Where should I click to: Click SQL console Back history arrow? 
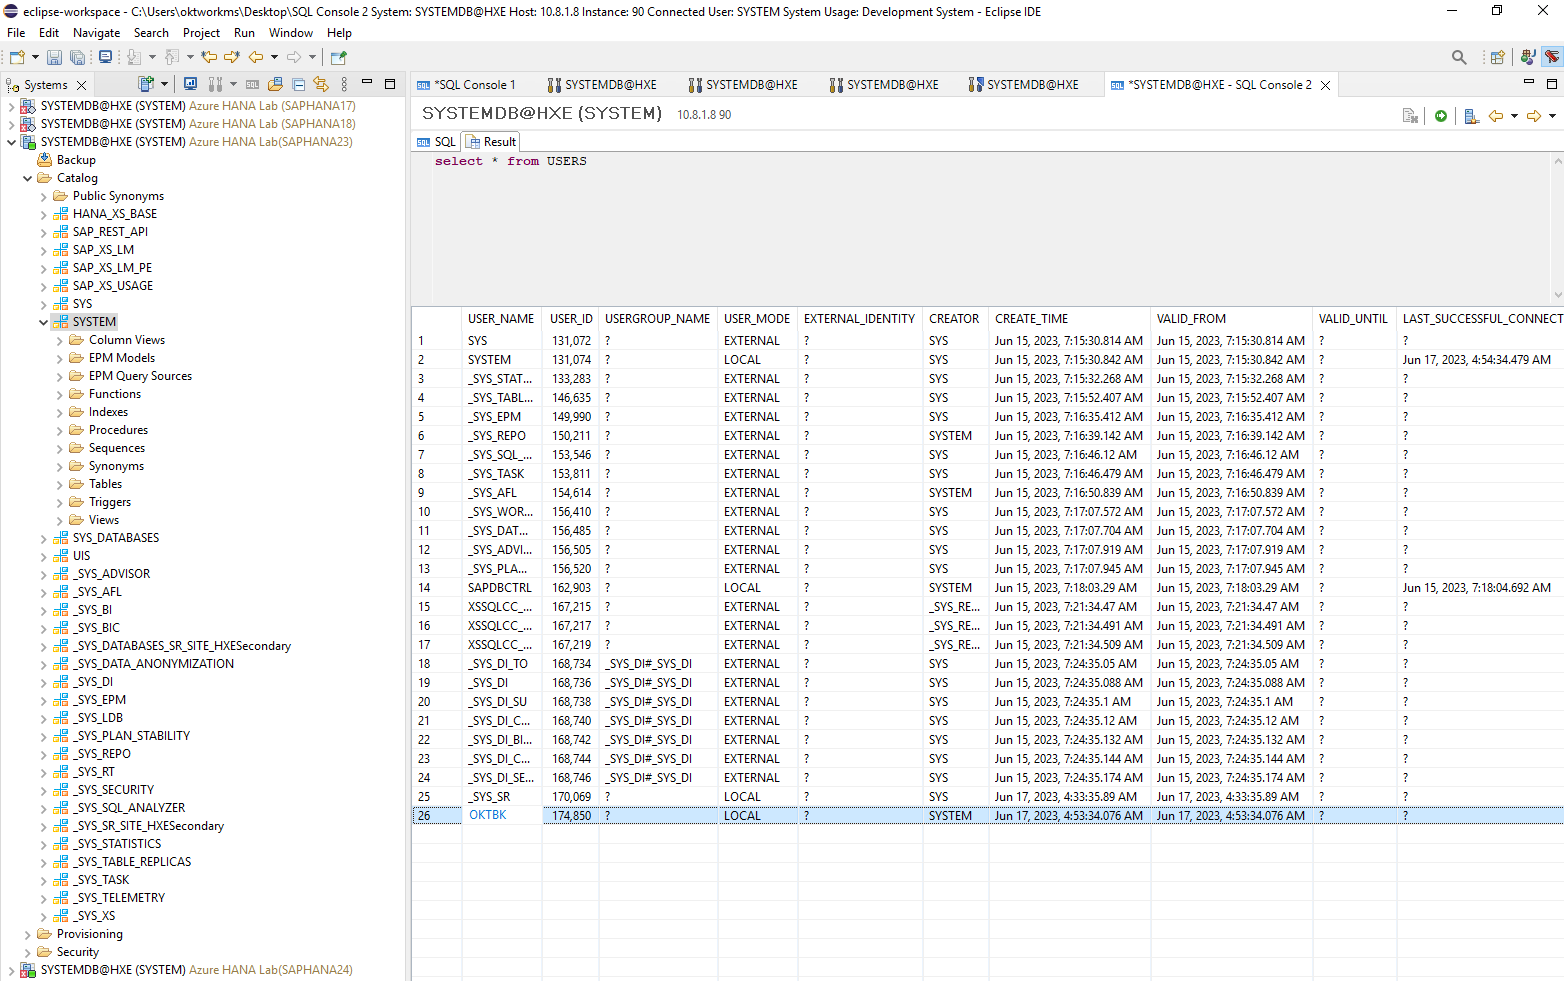coord(1496,116)
